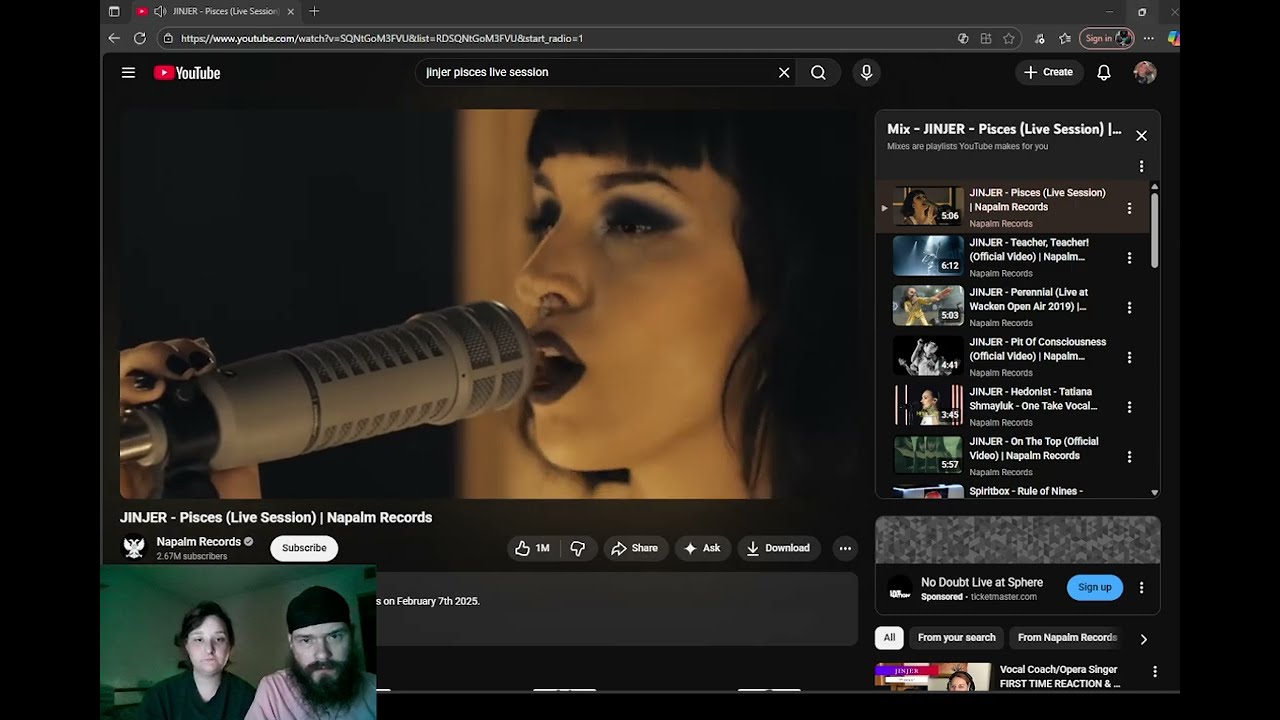Open Mix playlist options menu
The width and height of the screenshot is (1280, 720).
(1141, 167)
